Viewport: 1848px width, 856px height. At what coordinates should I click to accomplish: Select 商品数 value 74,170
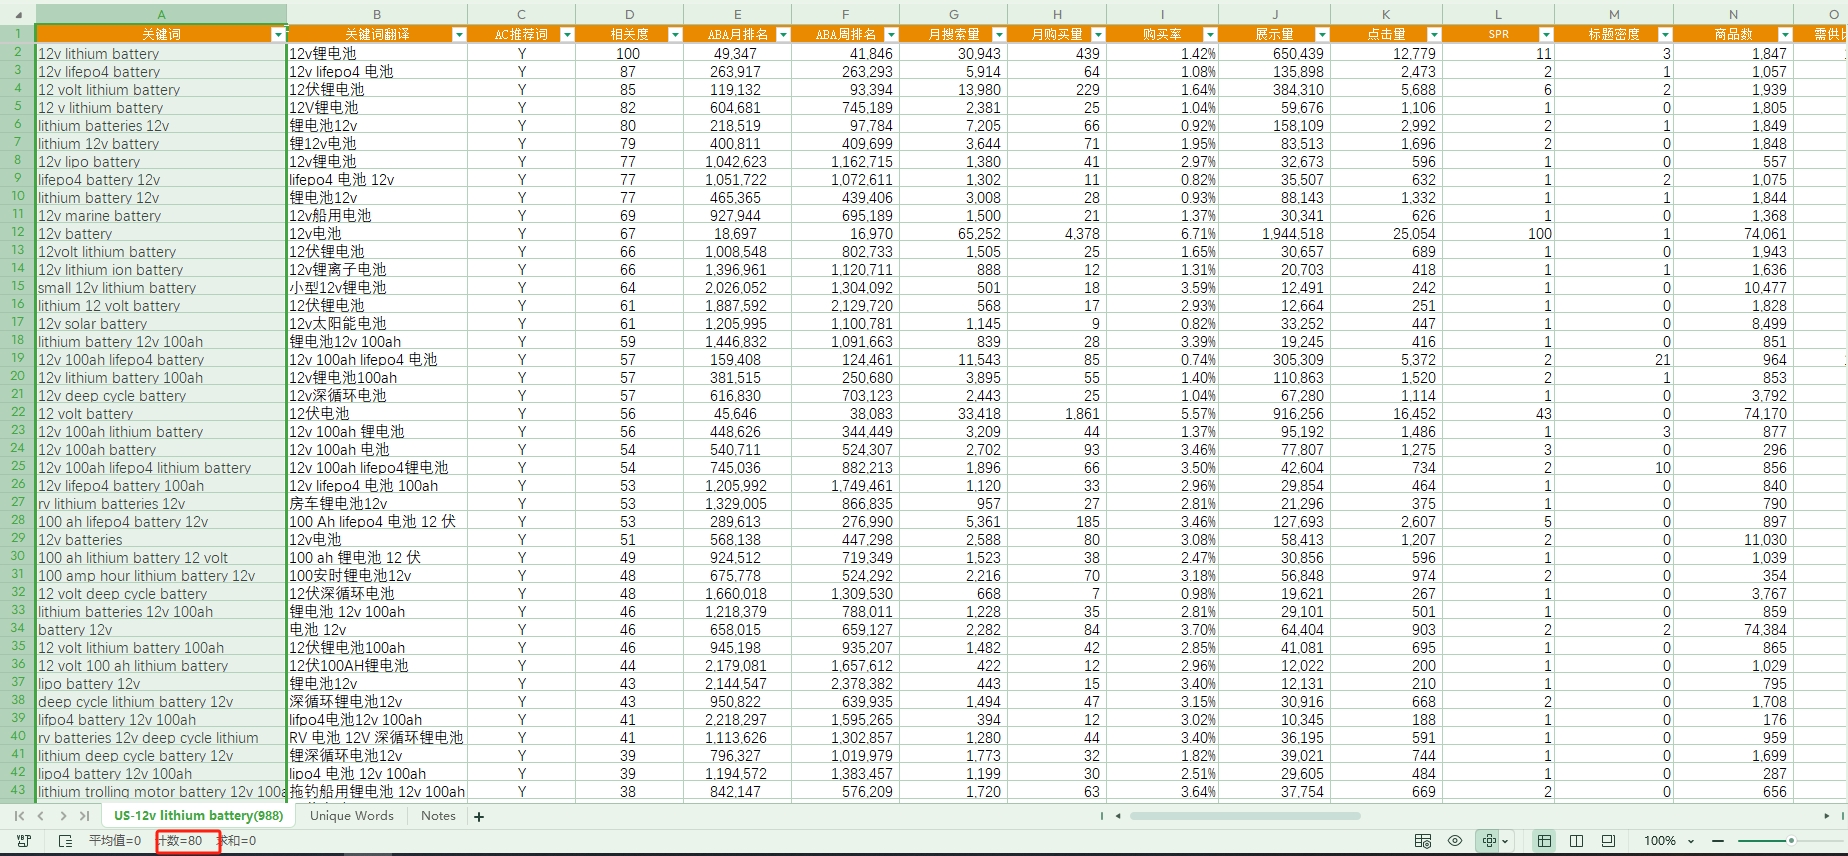(x=1733, y=414)
